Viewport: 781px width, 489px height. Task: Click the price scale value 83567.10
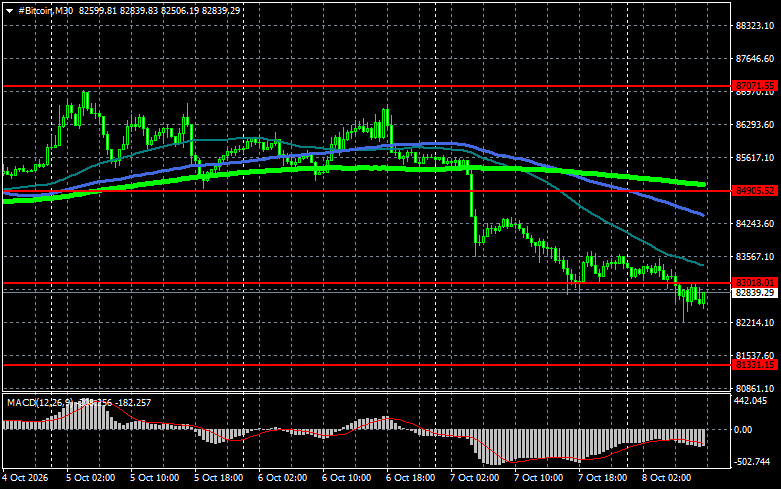point(755,256)
